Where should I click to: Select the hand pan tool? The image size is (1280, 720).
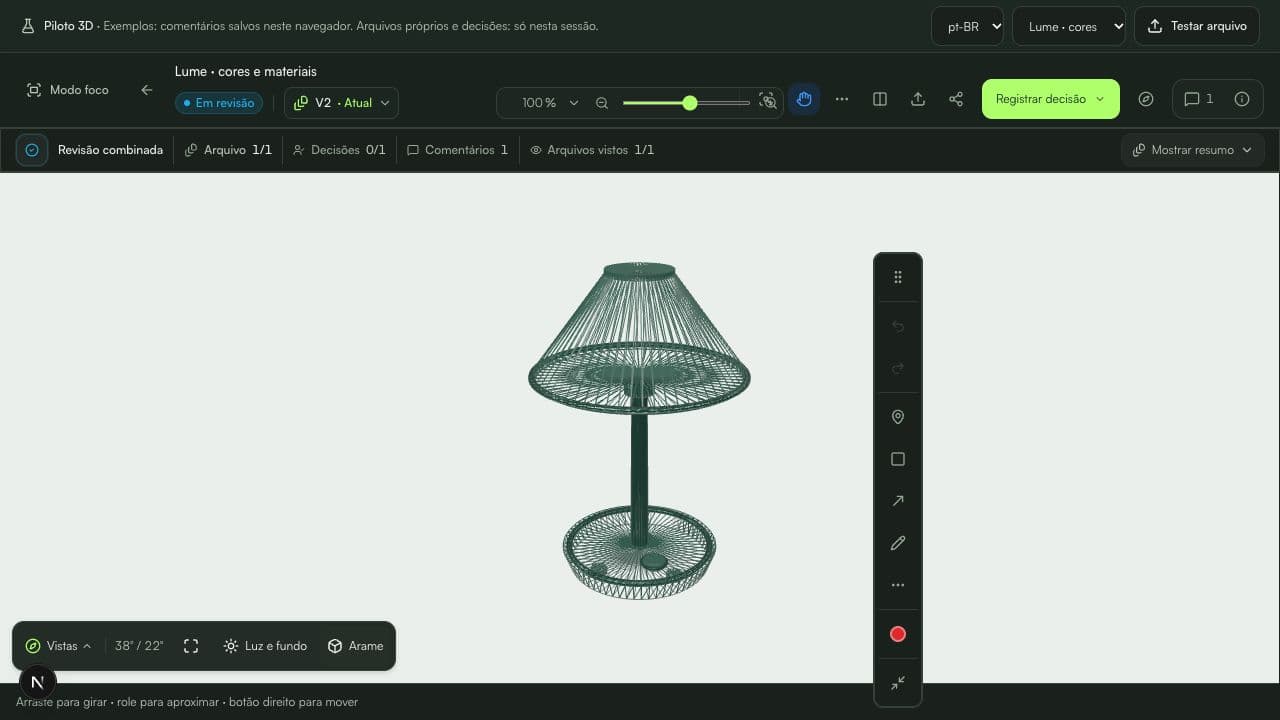pyautogui.click(x=804, y=99)
